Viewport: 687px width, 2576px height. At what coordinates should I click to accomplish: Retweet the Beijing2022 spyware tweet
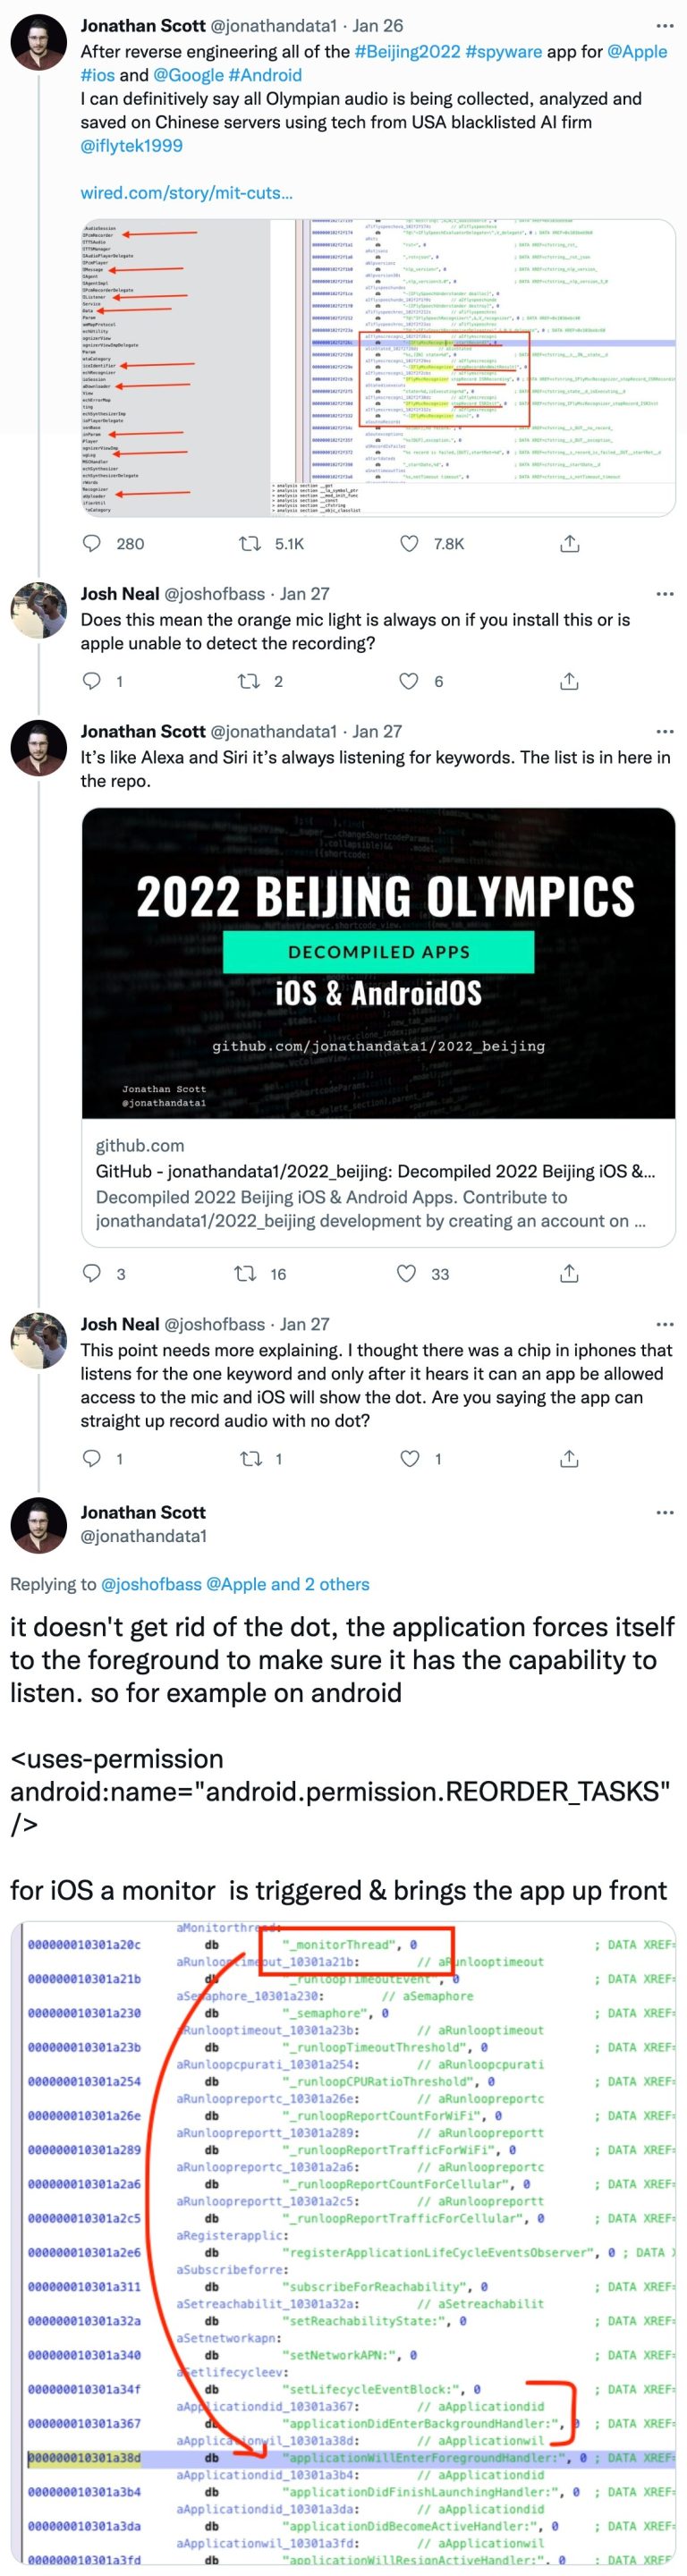[x=249, y=543]
